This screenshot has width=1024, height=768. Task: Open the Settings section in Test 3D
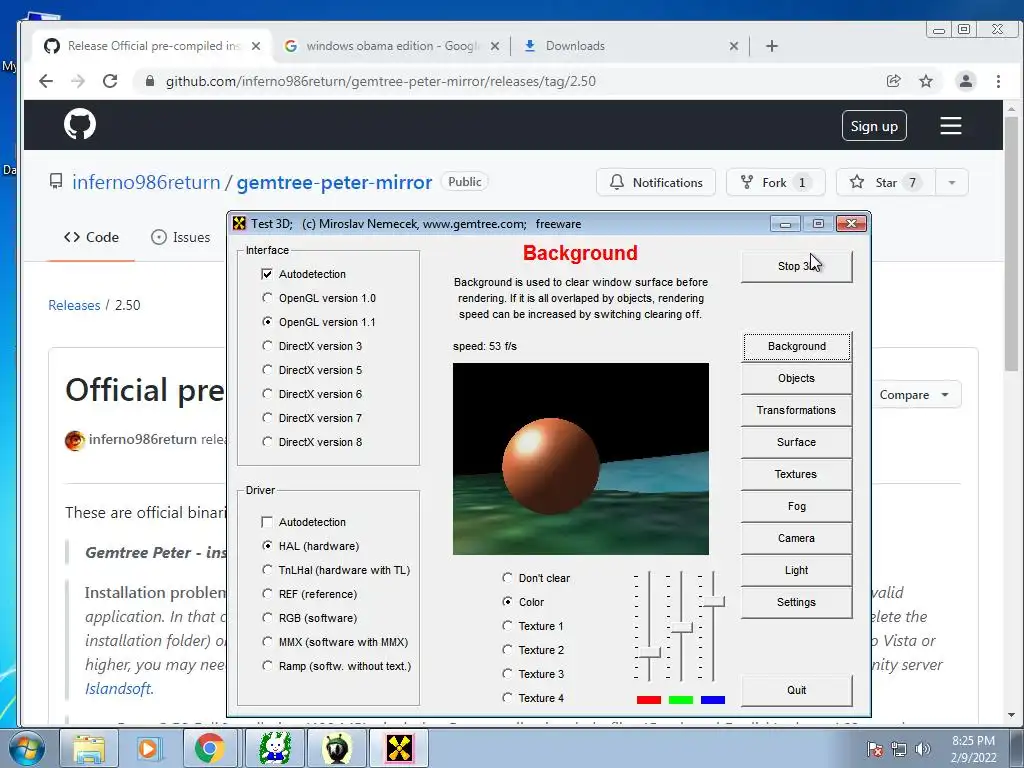(x=796, y=602)
